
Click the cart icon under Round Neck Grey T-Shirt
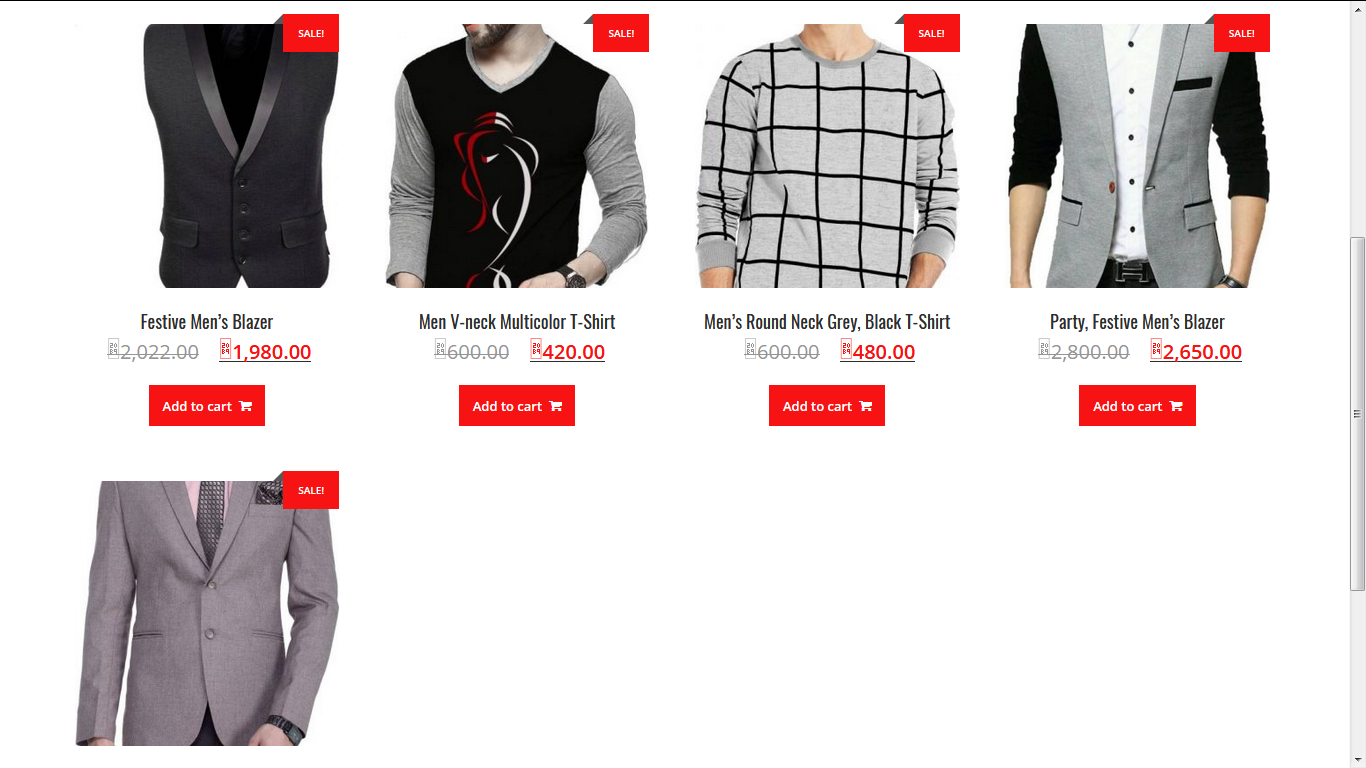click(x=865, y=406)
